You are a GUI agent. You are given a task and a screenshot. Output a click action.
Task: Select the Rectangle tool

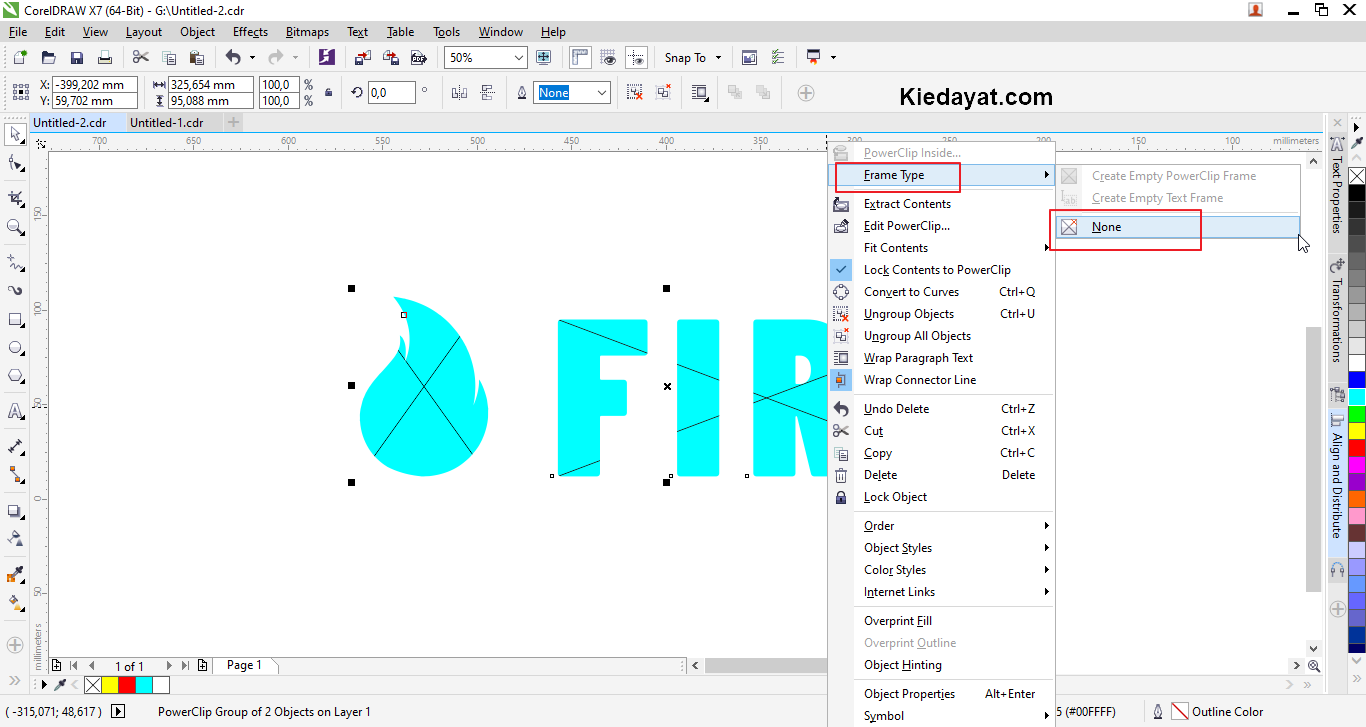[15, 319]
